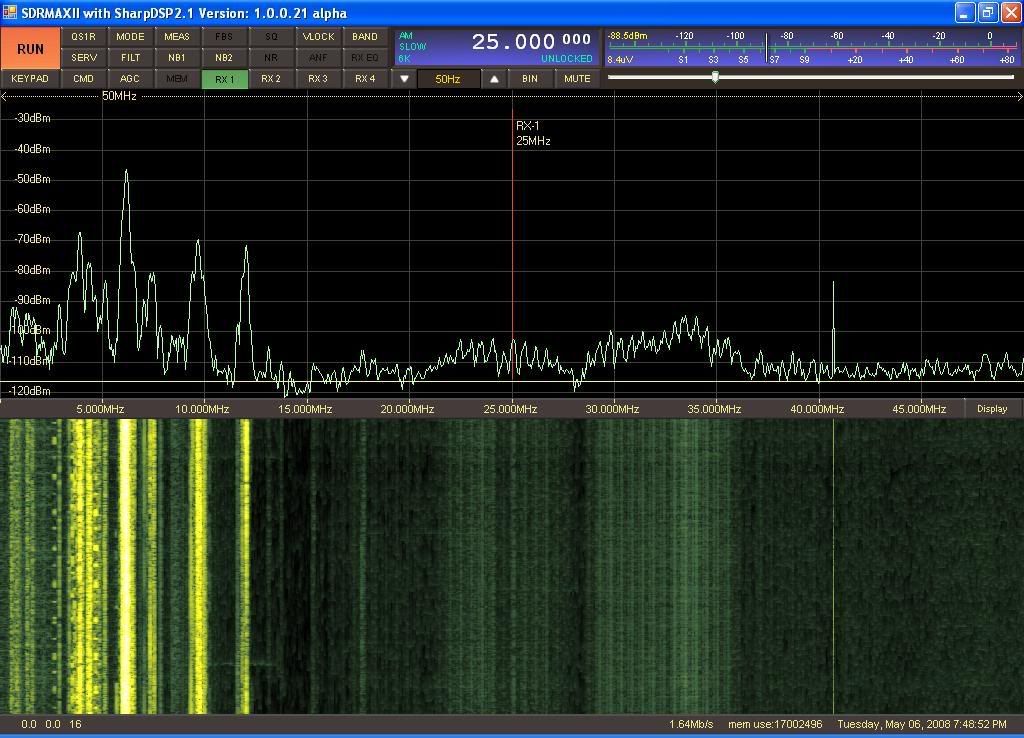Click the step-up triangle arrow
This screenshot has height=738, width=1024.
(x=494, y=79)
